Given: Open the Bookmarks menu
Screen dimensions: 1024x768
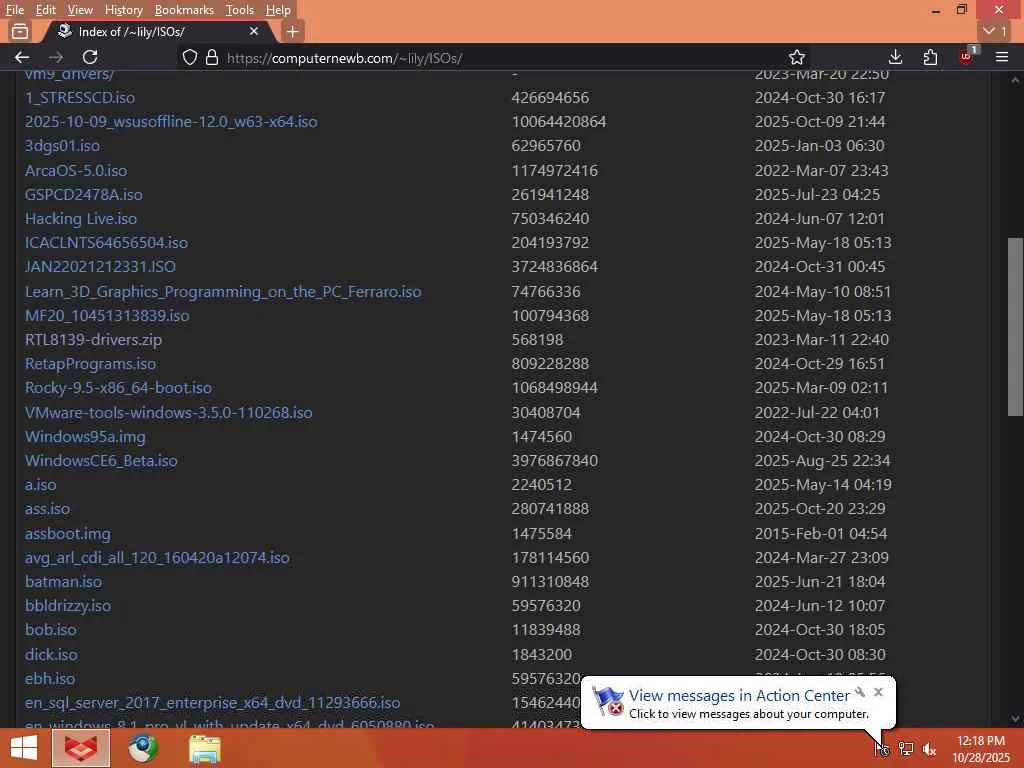Looking at the screenshot, I should point(184,10).
